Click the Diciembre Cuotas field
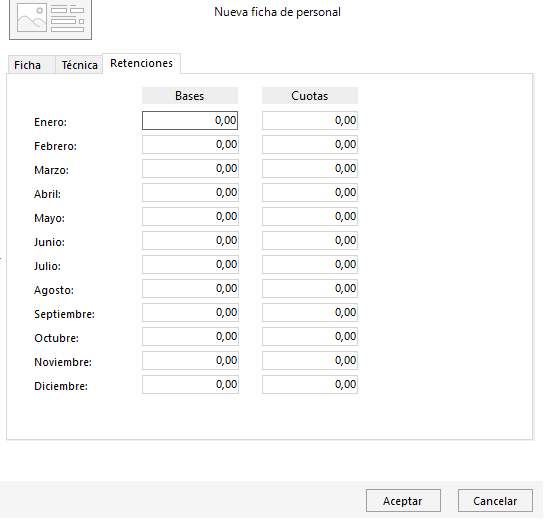Screen dimensions: 545x523 click(x=310, y=384)
